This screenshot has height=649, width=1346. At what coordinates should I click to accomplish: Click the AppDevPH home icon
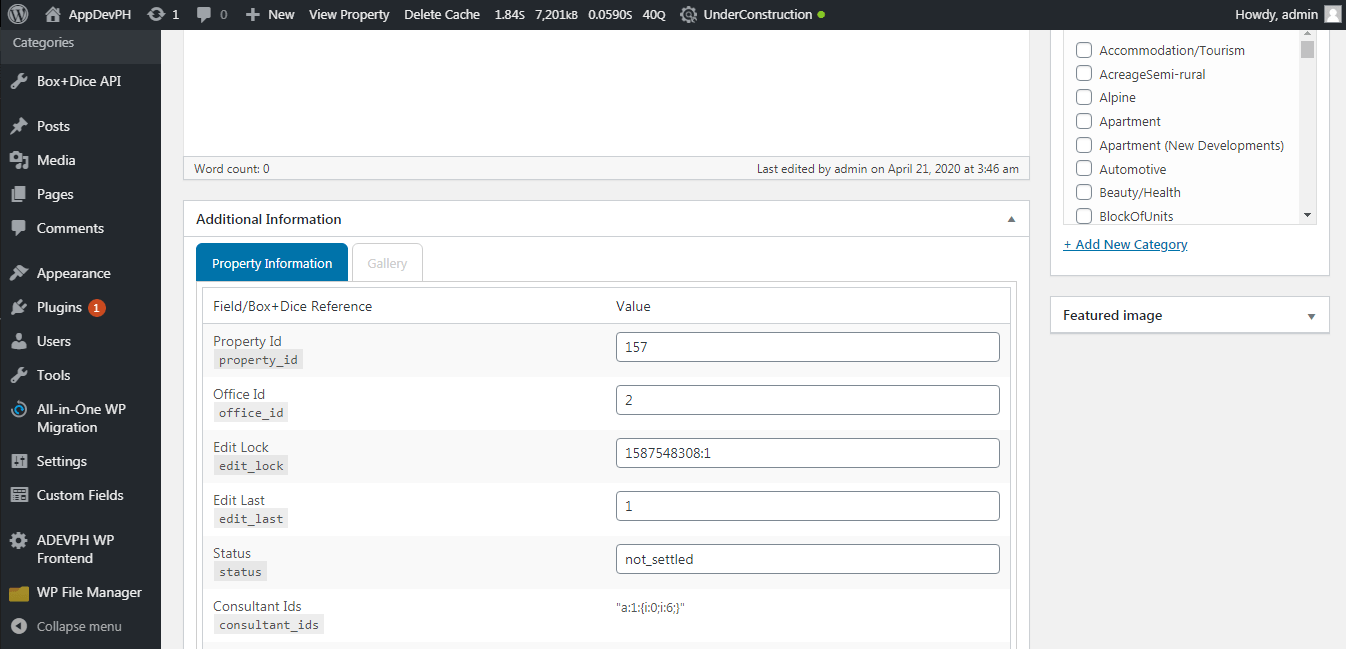(x=53, y=14)
